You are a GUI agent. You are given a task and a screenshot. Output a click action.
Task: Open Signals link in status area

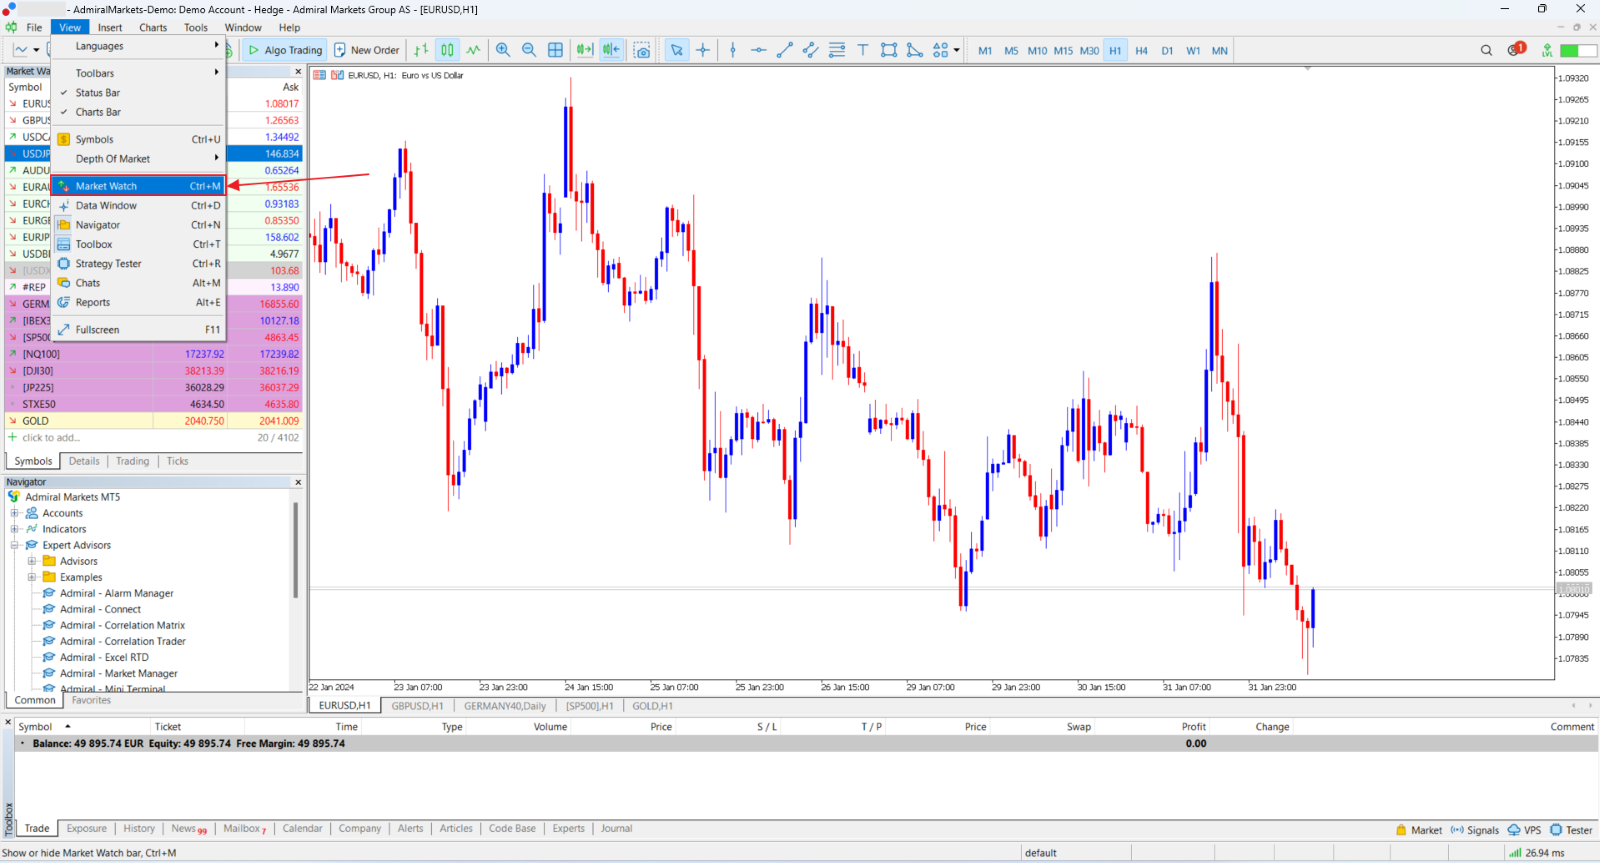pos(1475,830)
